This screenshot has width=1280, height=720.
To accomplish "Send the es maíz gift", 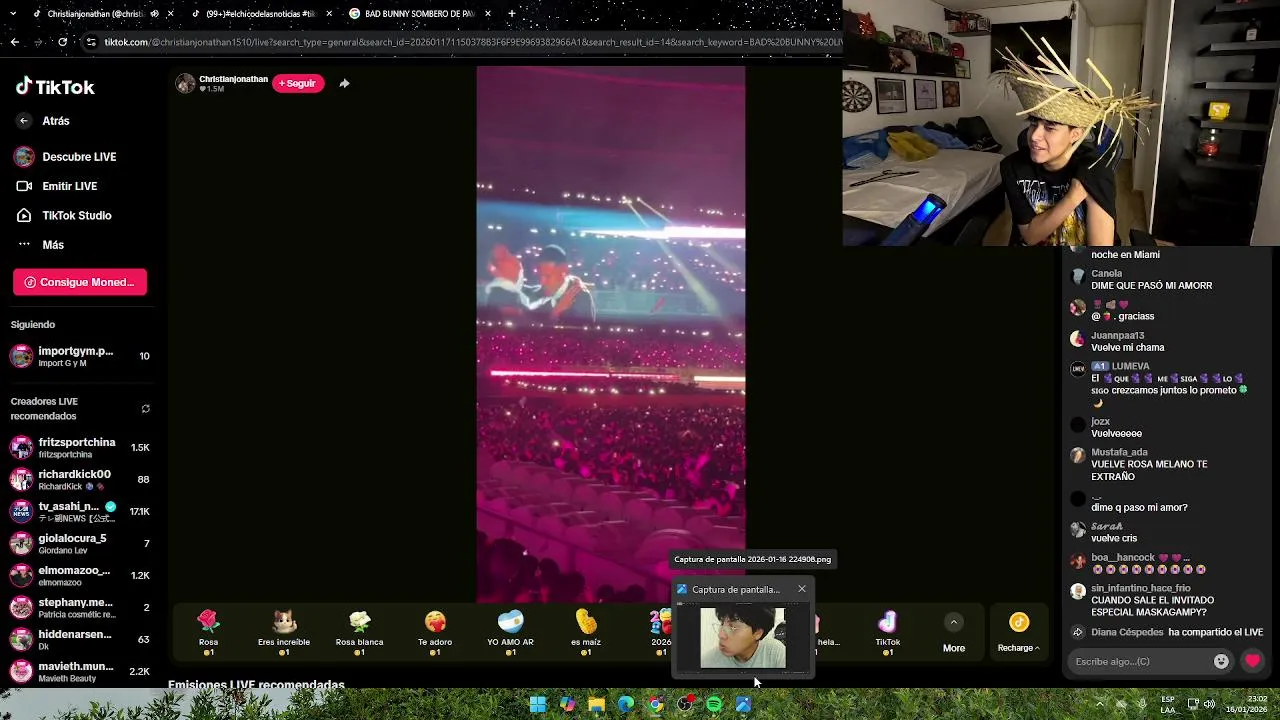I will pyautogui.click(x=586, y=632).
